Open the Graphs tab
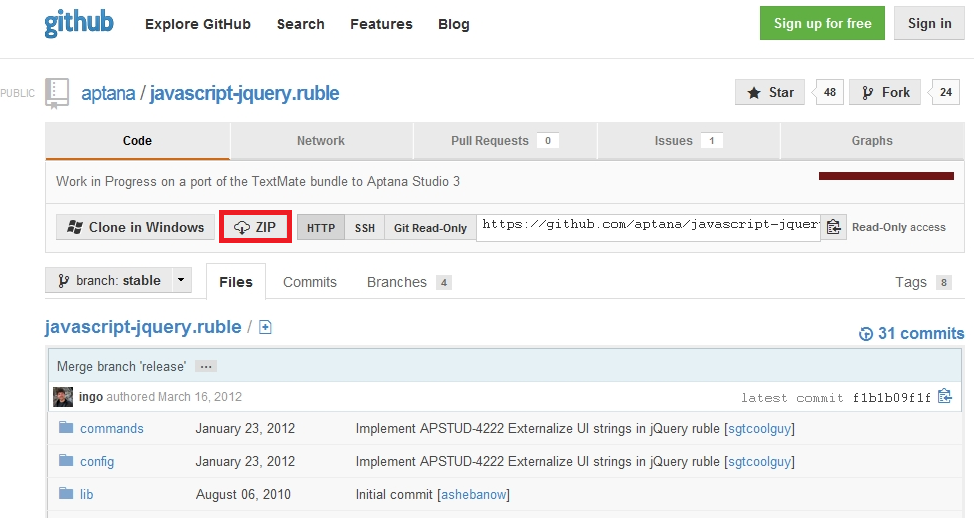 pos(872,141)
